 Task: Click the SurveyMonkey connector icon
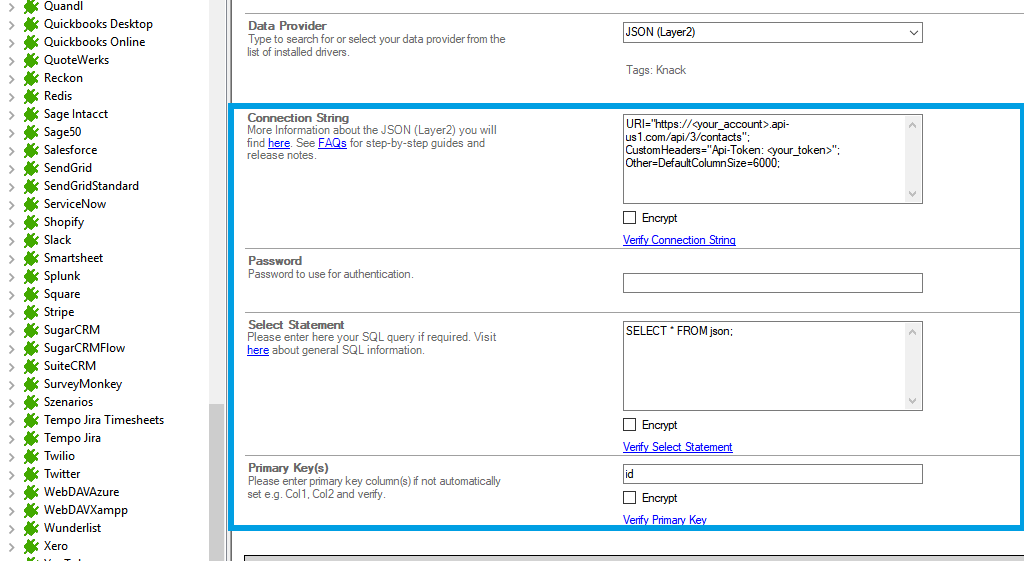tap(31, 384)
